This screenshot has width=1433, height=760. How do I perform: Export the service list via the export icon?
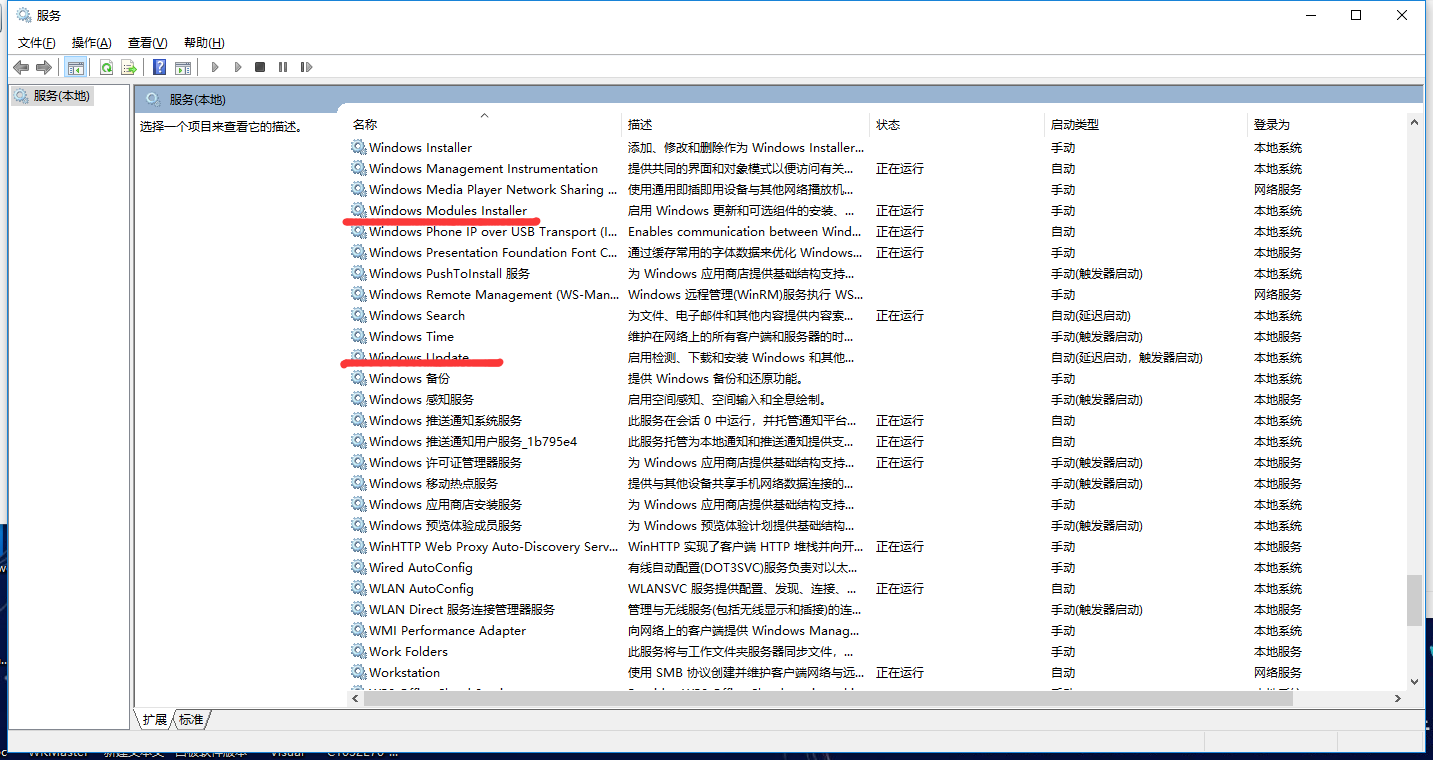coord(129,66)
